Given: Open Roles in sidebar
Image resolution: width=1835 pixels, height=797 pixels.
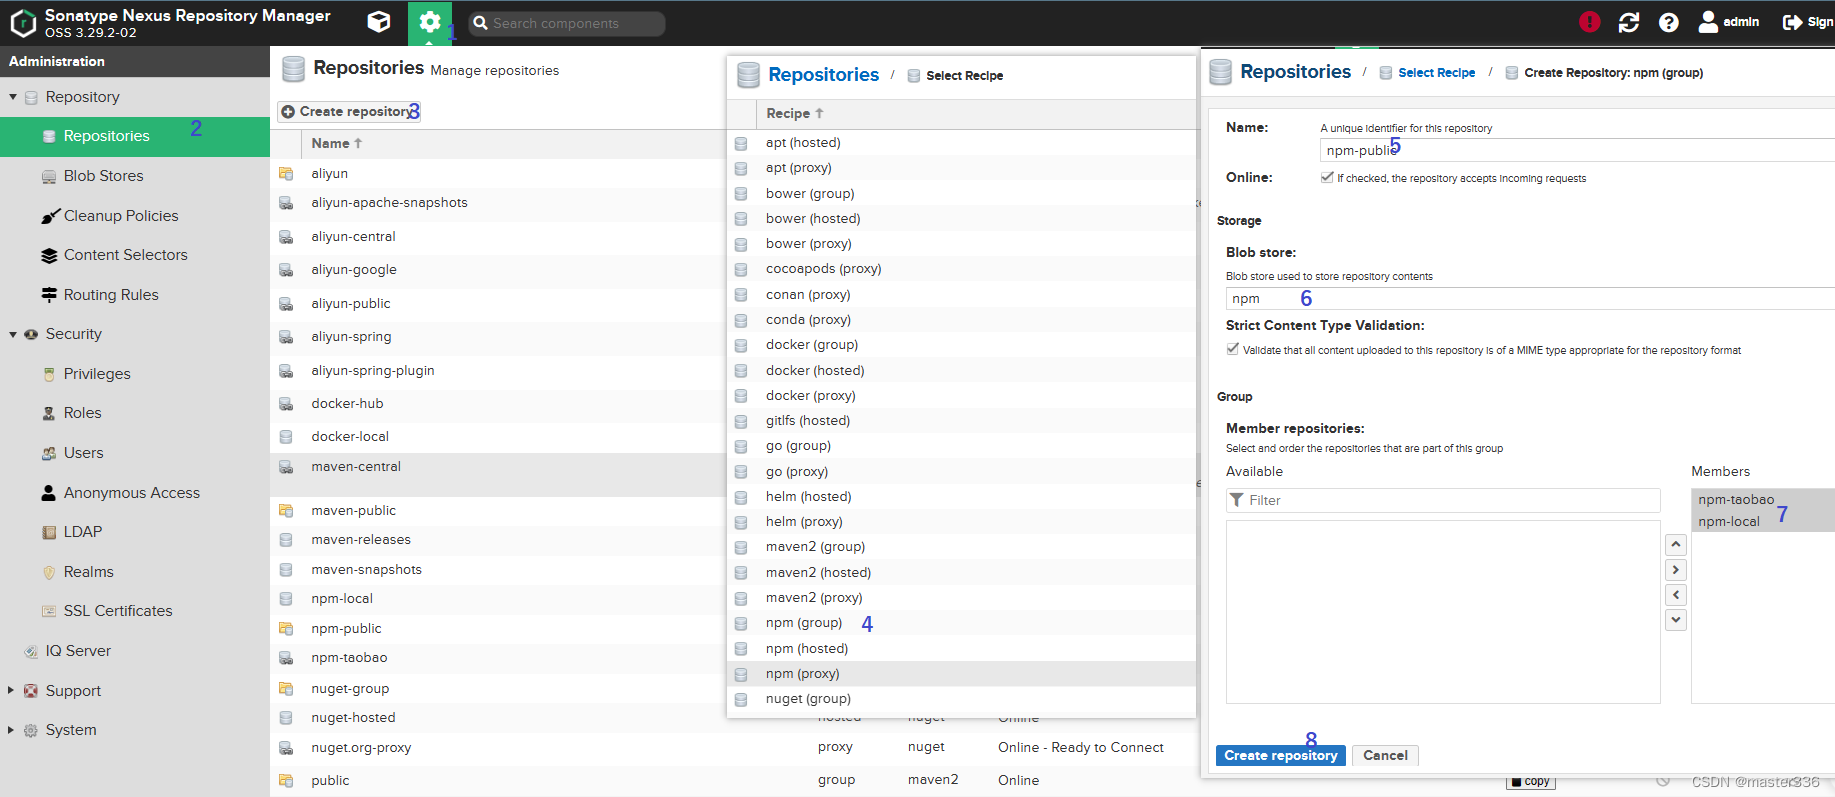Looking at the screenshot, I should pos(82,413).
